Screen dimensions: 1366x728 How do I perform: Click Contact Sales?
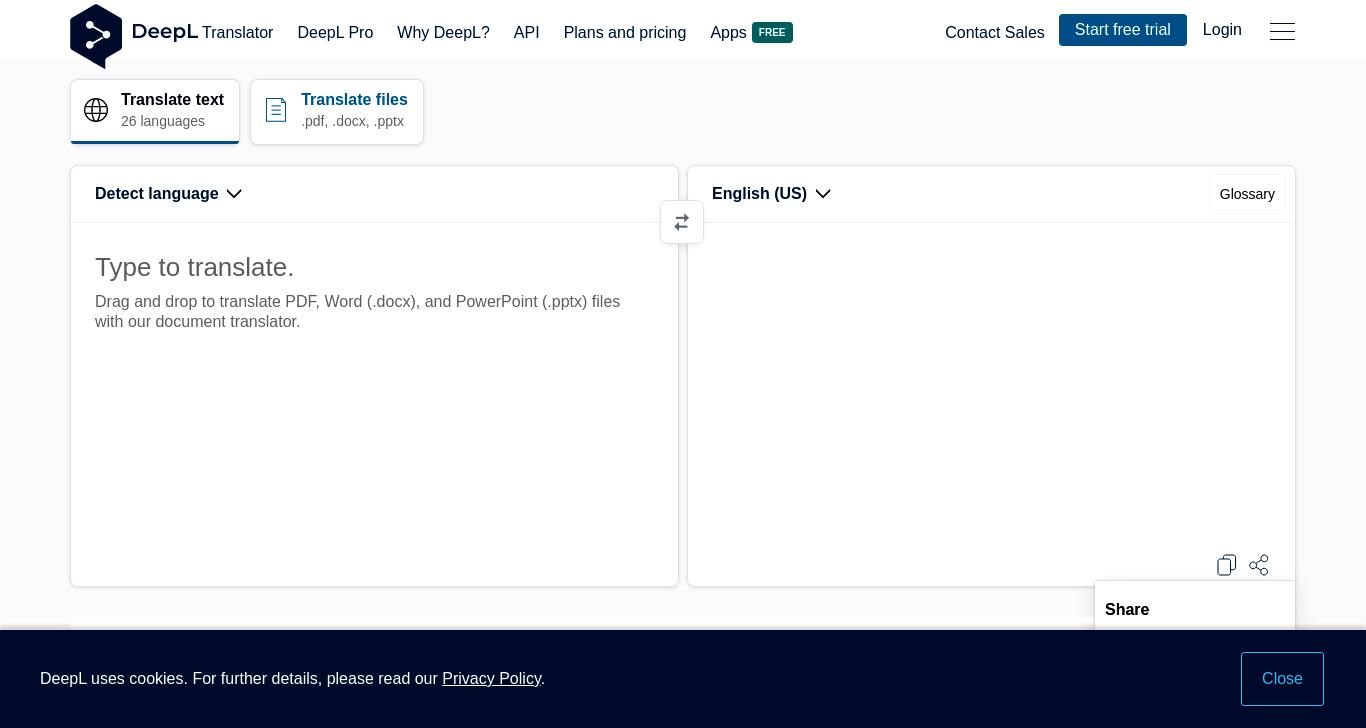tap(994, 33)
